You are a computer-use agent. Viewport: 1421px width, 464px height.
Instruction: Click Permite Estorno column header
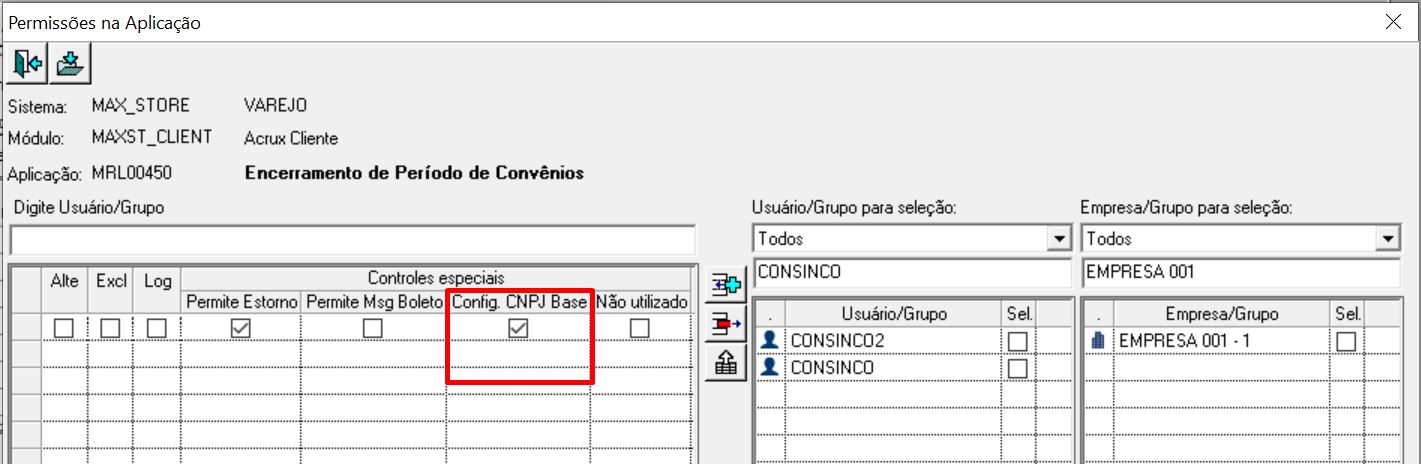click(241, 301)
